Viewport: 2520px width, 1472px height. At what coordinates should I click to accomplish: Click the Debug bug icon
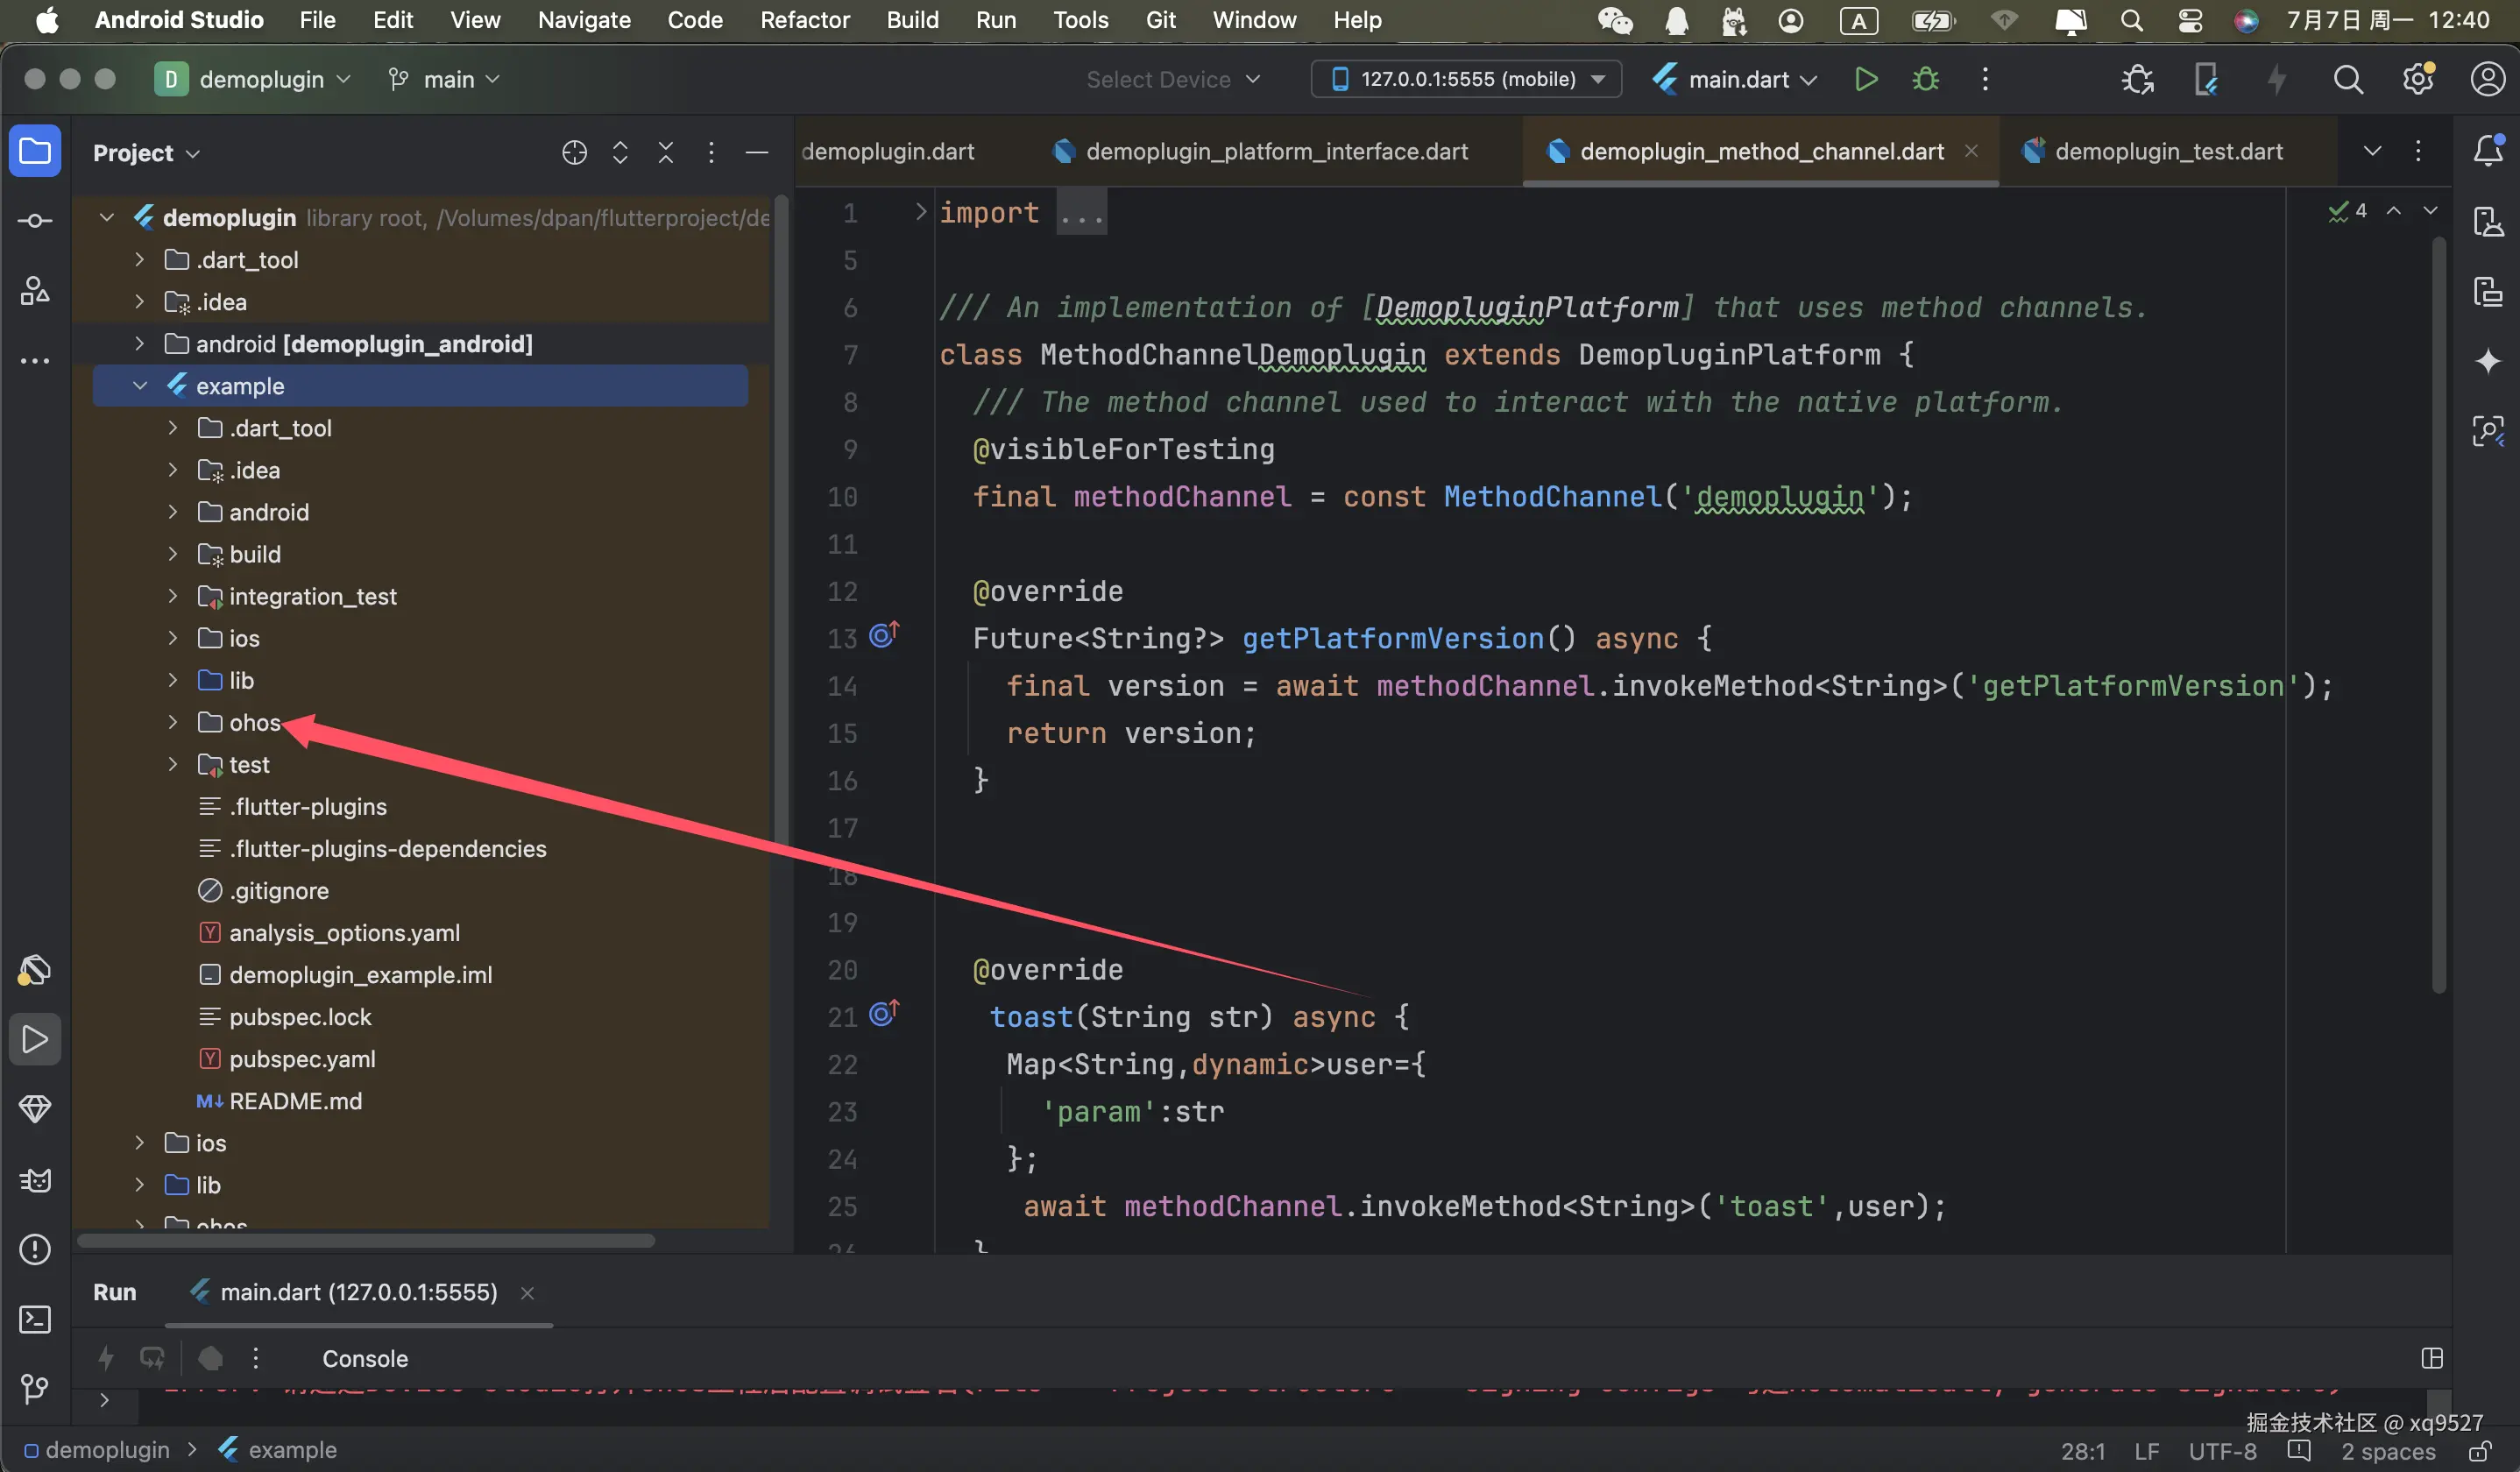tap(1925, 79)
